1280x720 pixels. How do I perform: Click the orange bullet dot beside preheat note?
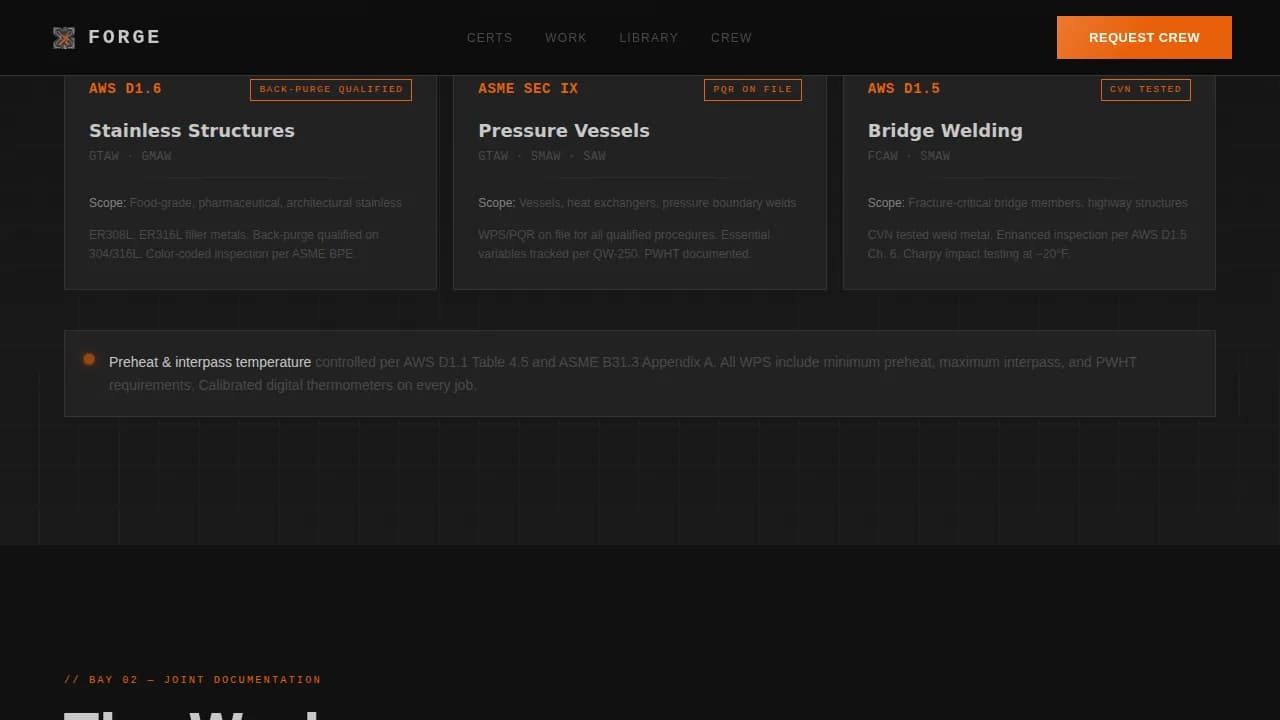(x=89, y=359)
